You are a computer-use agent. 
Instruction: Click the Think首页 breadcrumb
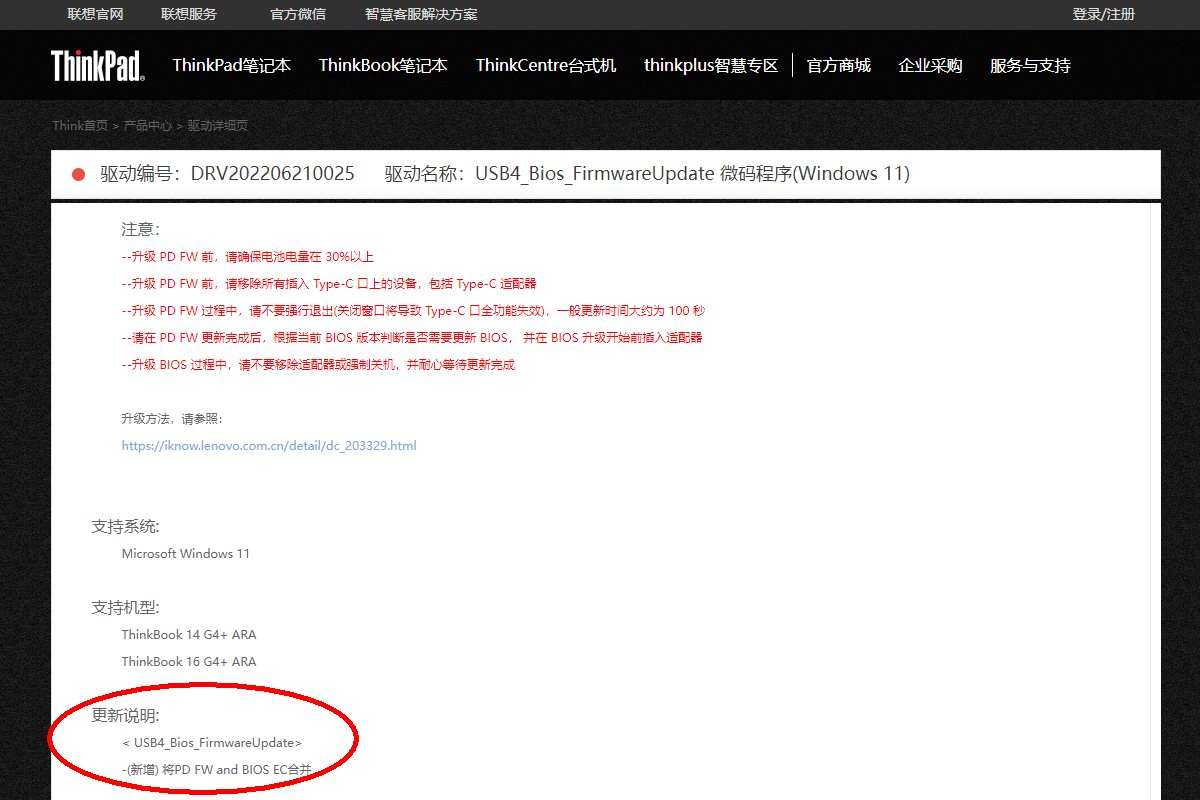(x=80, y=126)
